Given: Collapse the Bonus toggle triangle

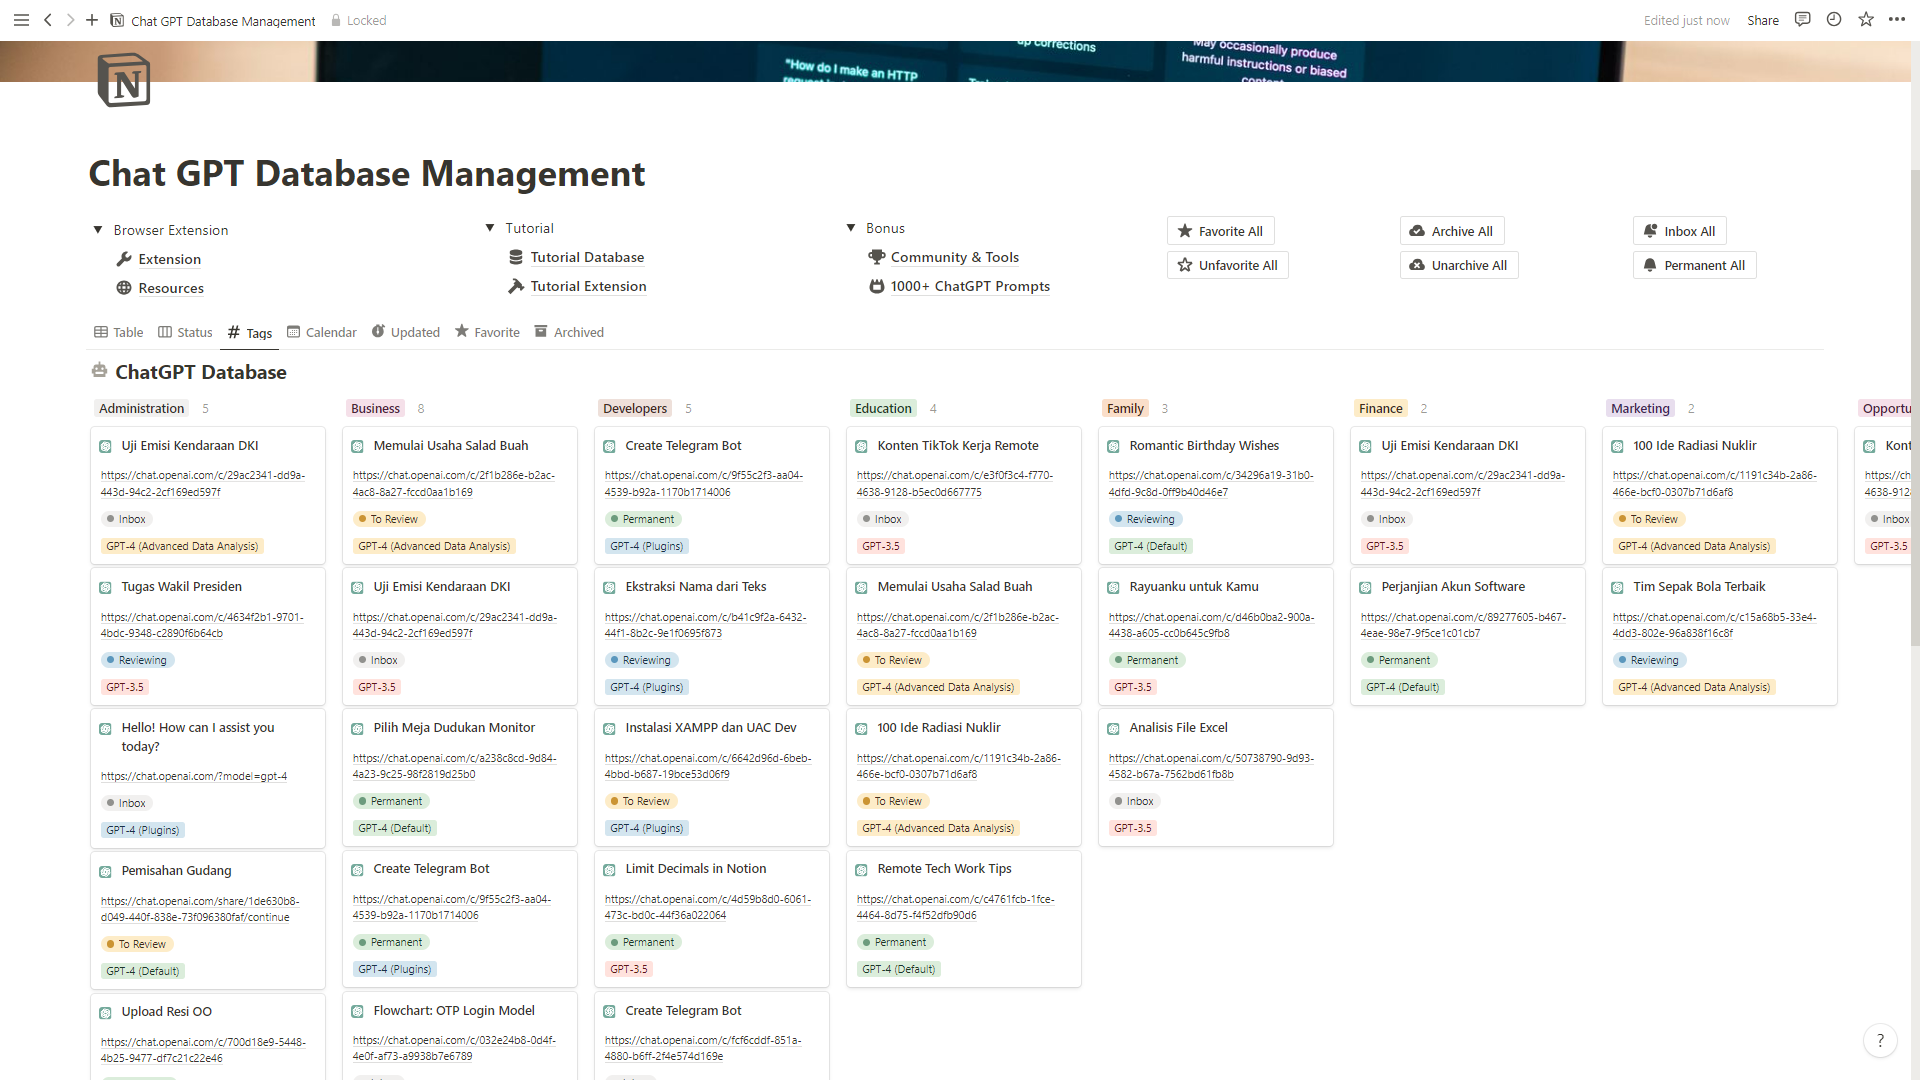Looking at the screenshot, I should [851, 228].
